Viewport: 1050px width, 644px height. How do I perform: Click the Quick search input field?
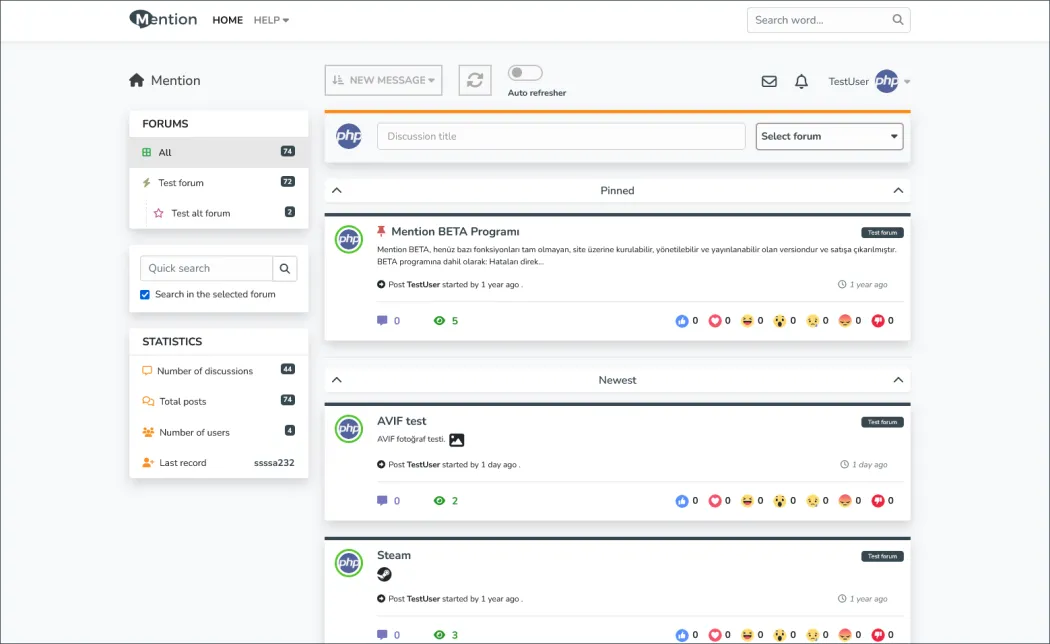point(206,268)
